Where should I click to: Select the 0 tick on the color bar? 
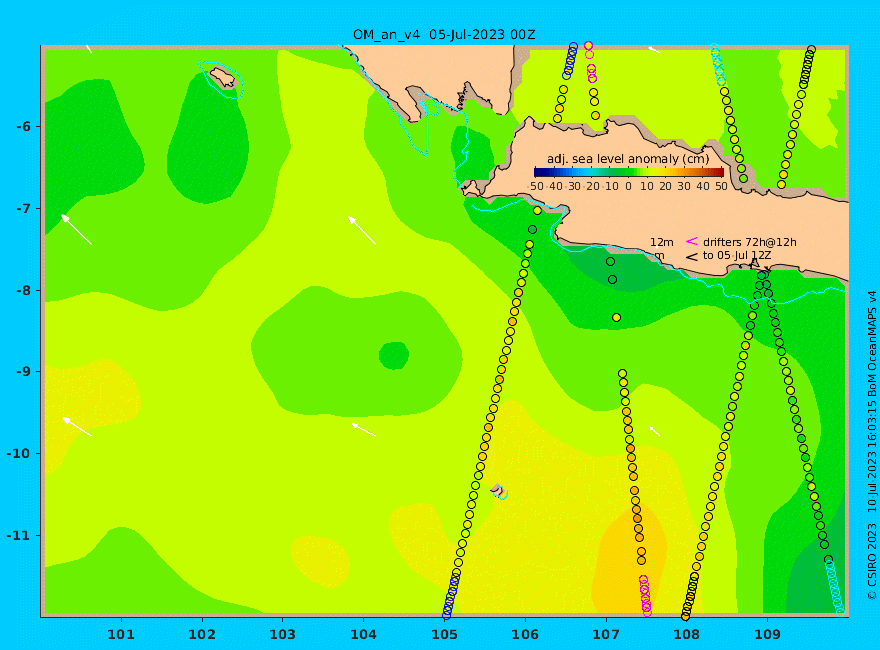pos(628,186)
